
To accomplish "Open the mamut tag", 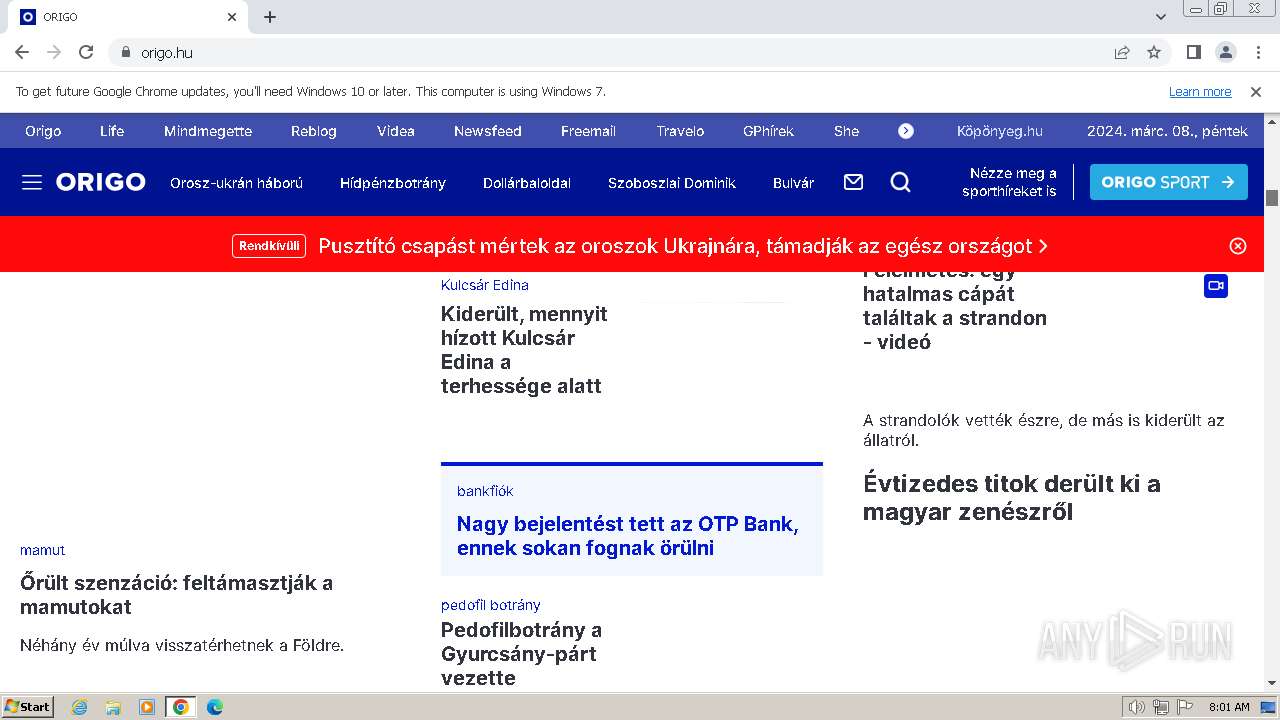I will (43, 550).
